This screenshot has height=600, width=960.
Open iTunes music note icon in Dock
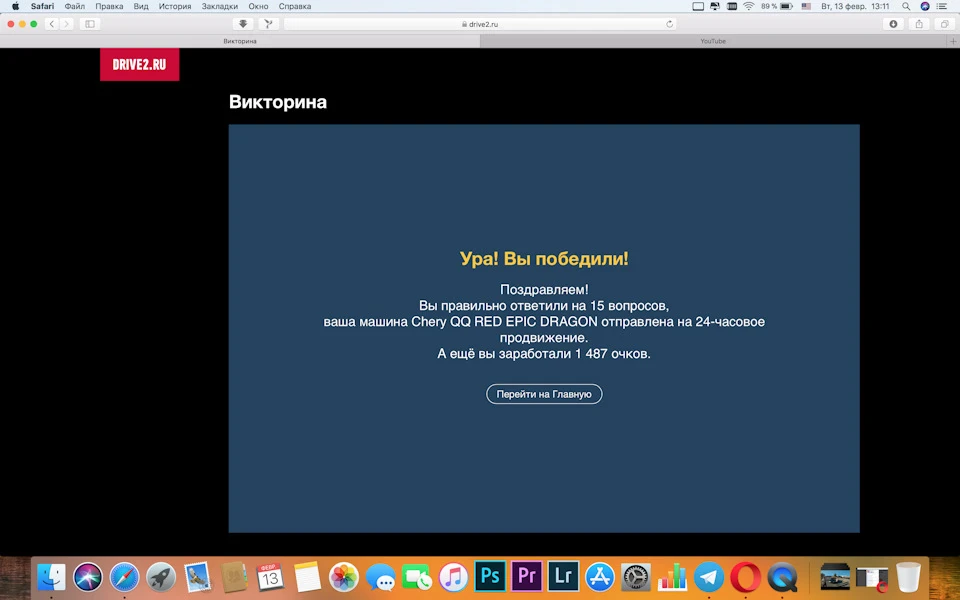tap(453, 577)
